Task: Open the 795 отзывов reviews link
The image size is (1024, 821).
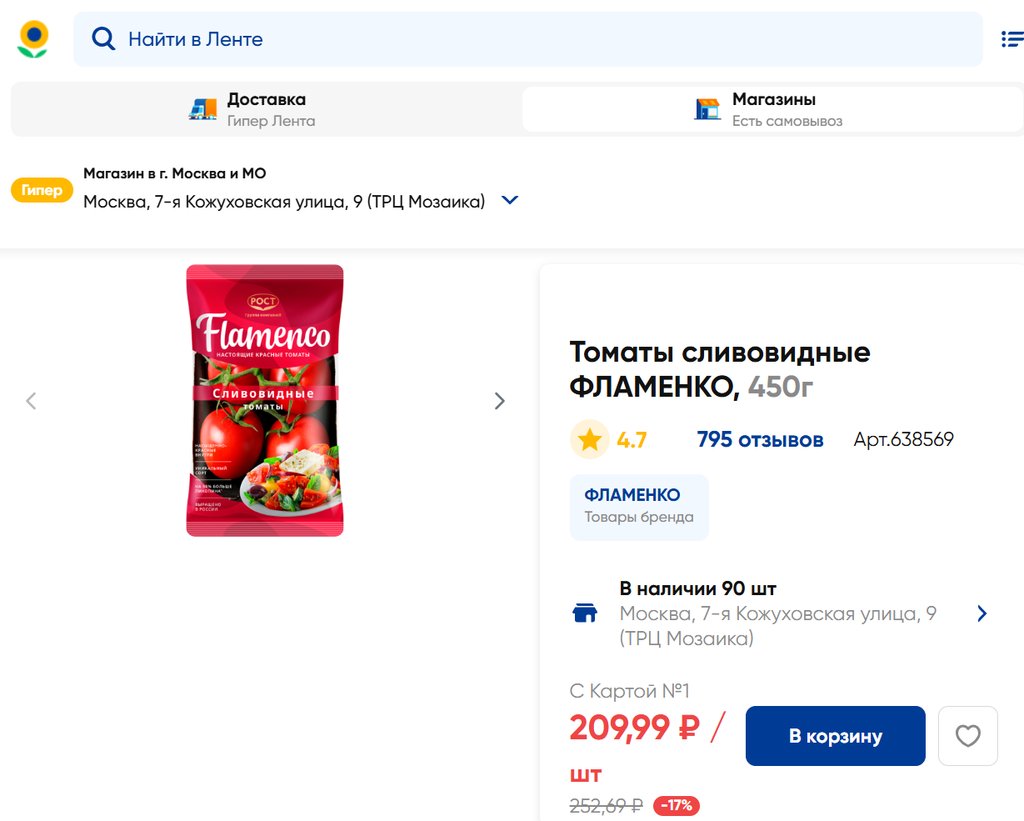Action: (760, 439)
